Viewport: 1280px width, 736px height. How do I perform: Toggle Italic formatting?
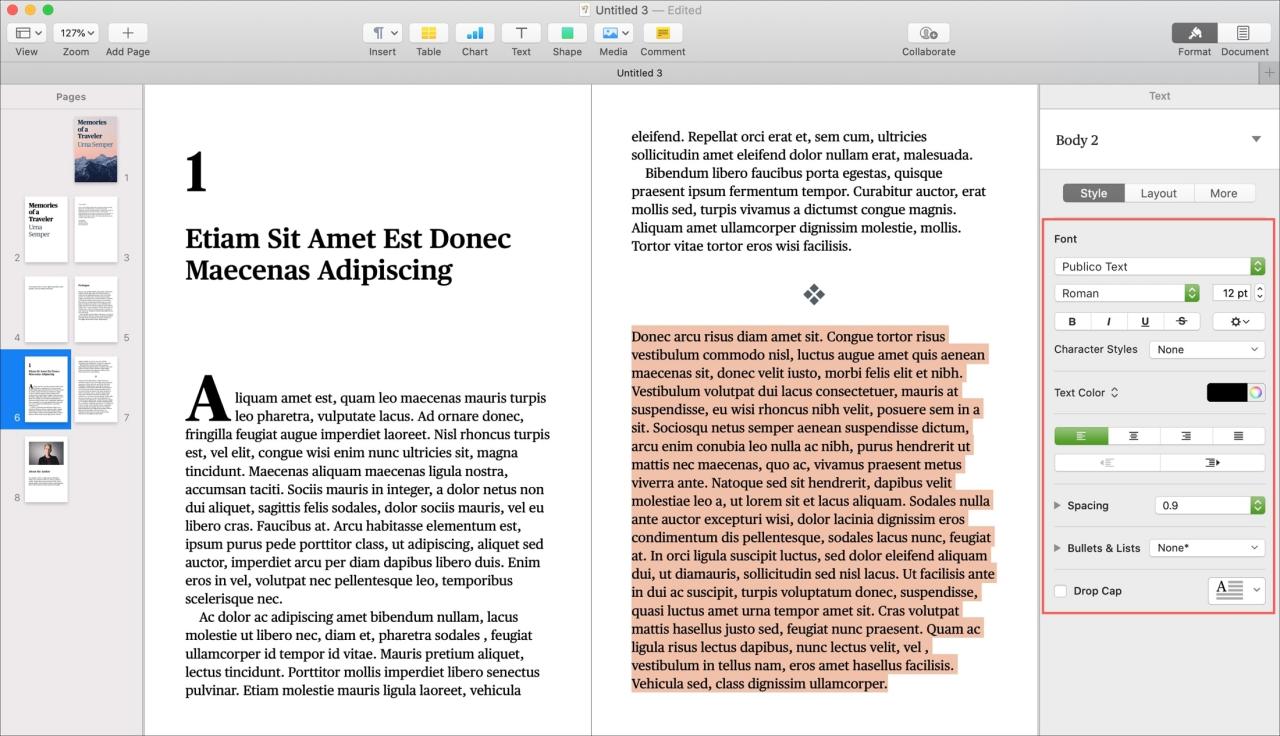tap(1109, 321)
